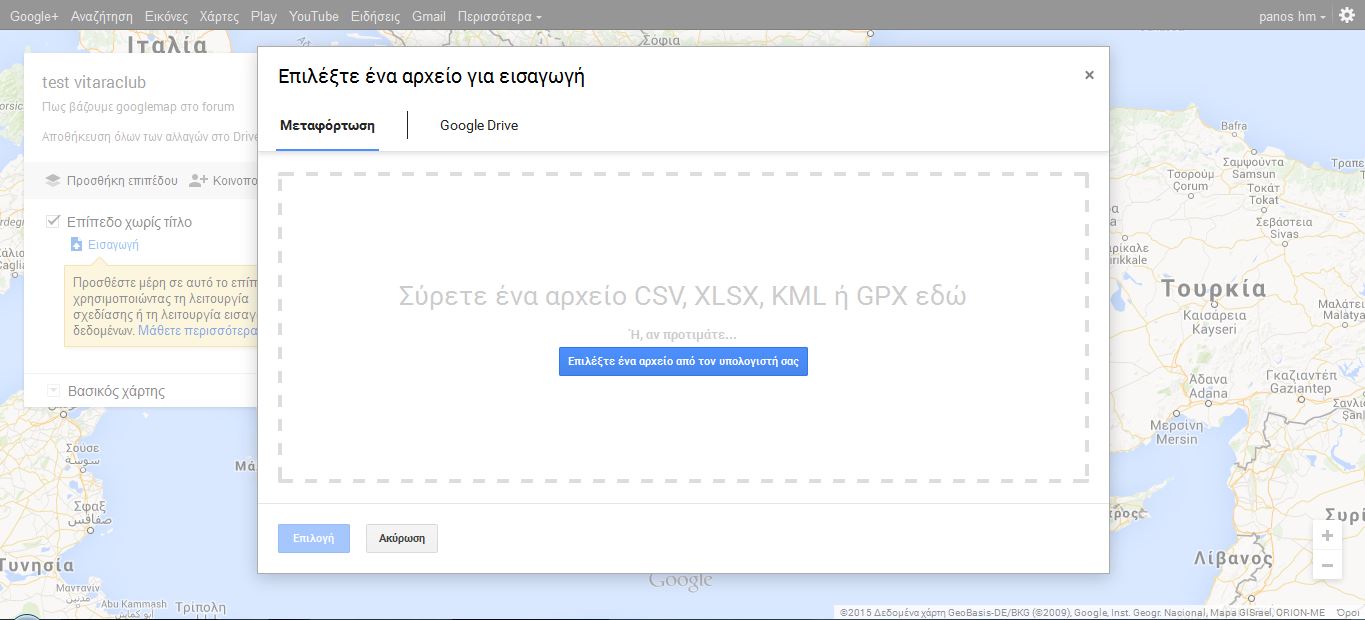Zoom out the map with the minus button
The height and width of the screenshot is (620, 1365).
click(x=1327, y=565)
